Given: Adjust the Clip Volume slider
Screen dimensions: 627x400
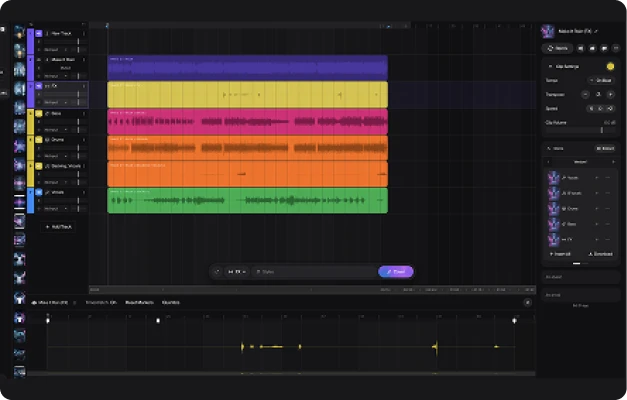Looking at the screenshot, I should [580, 130].
